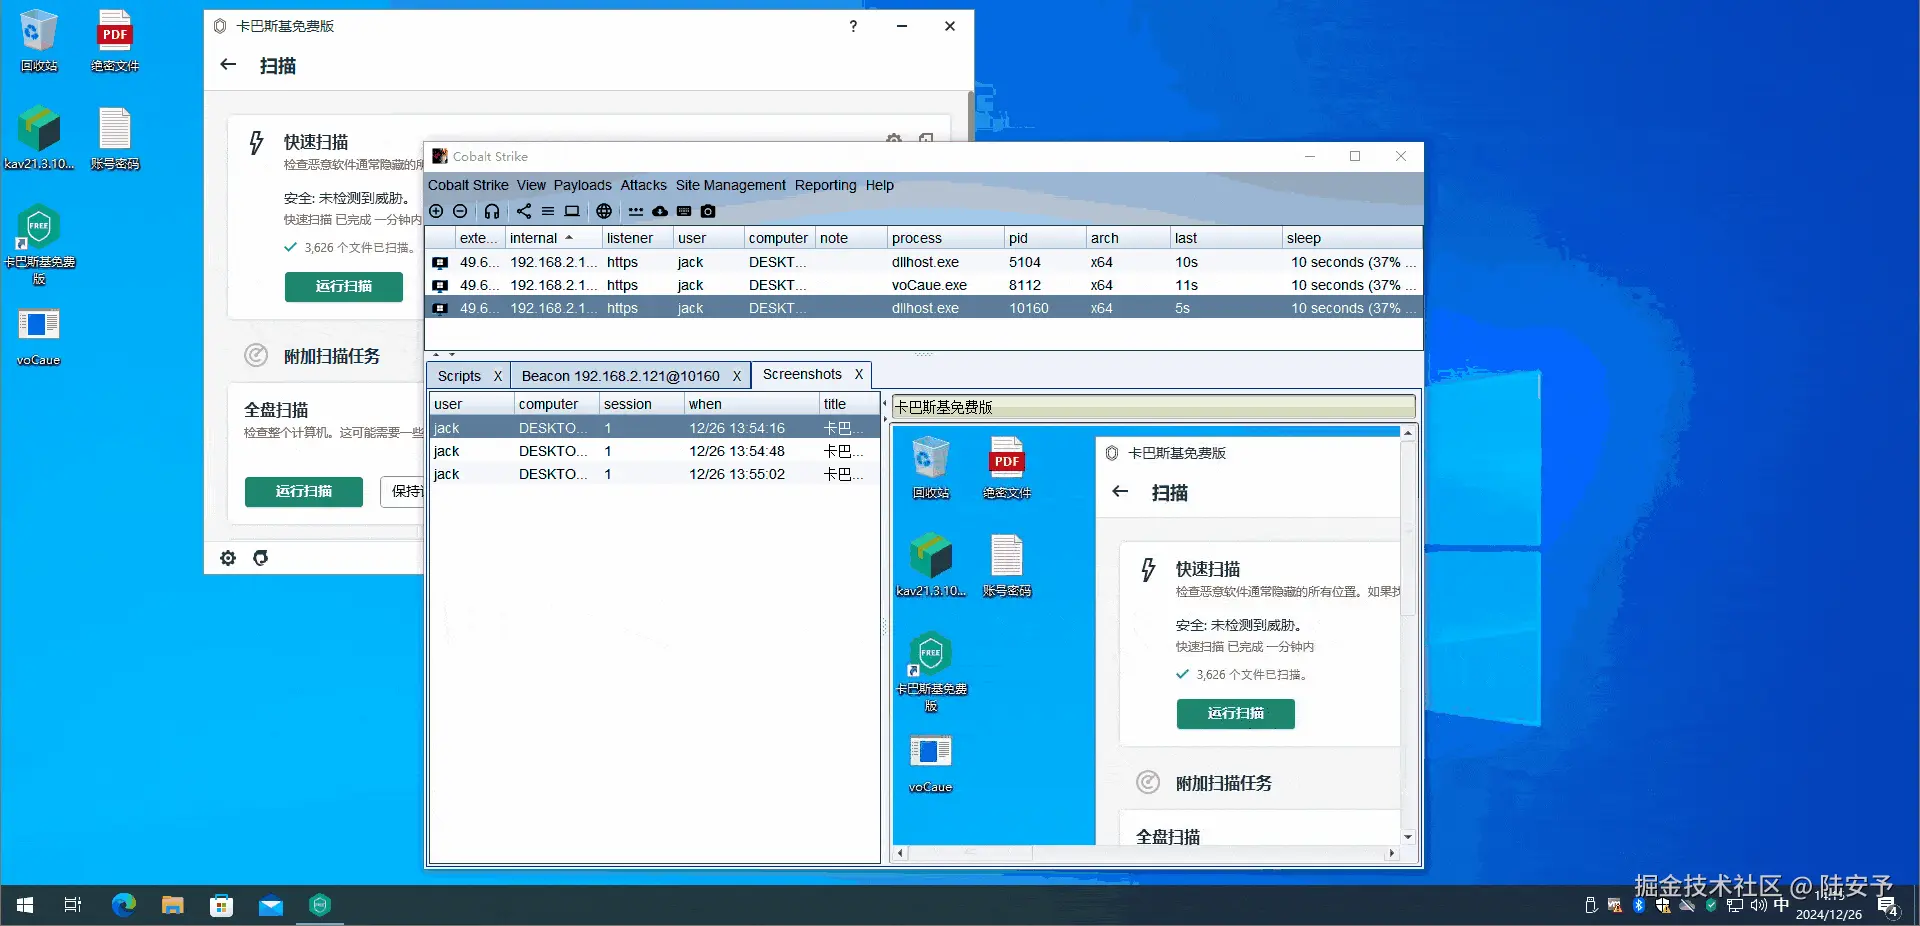Click the partially hidden 保持 button
The height and width of the screenshot is (926, 1920).
(403, 491)
